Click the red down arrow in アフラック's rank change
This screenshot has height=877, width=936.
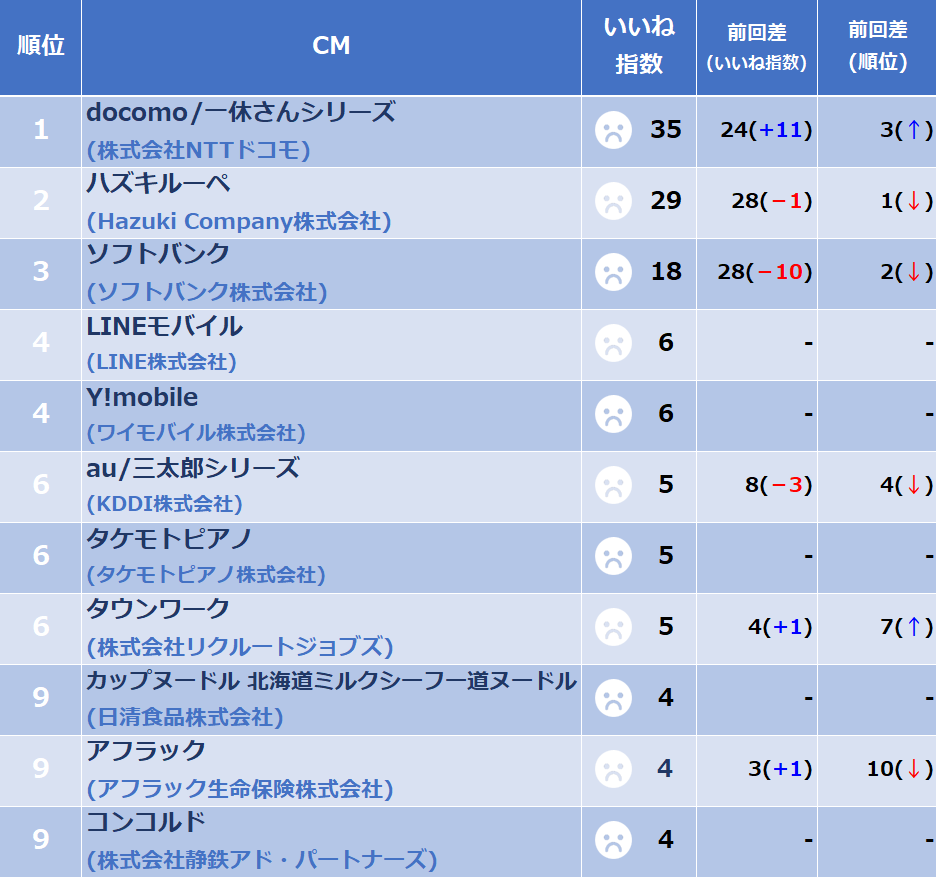coord(913,768)
